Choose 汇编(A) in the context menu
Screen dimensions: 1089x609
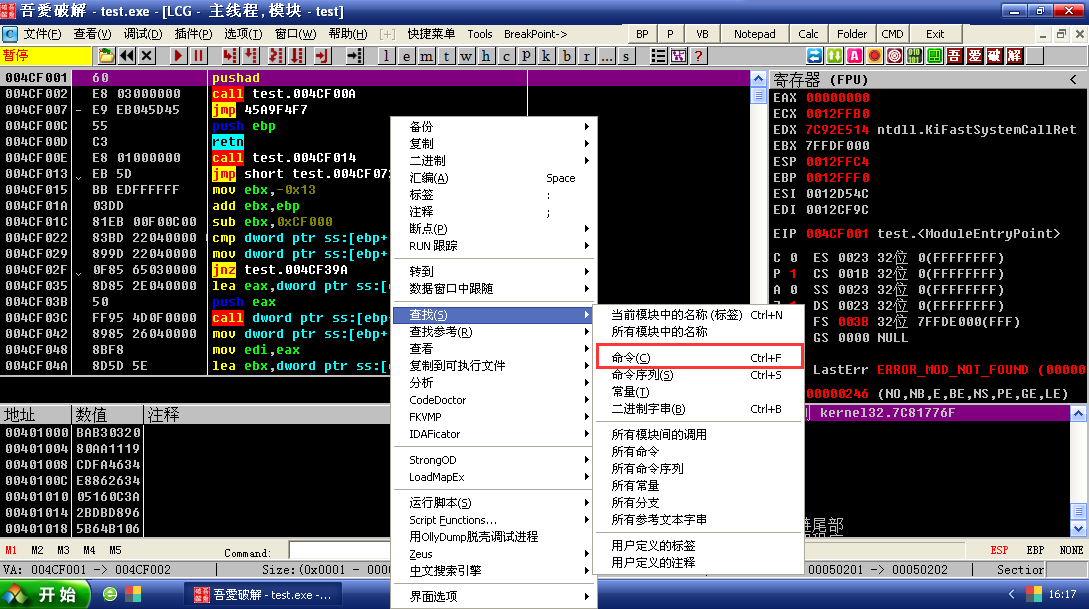tap(494, 178)
